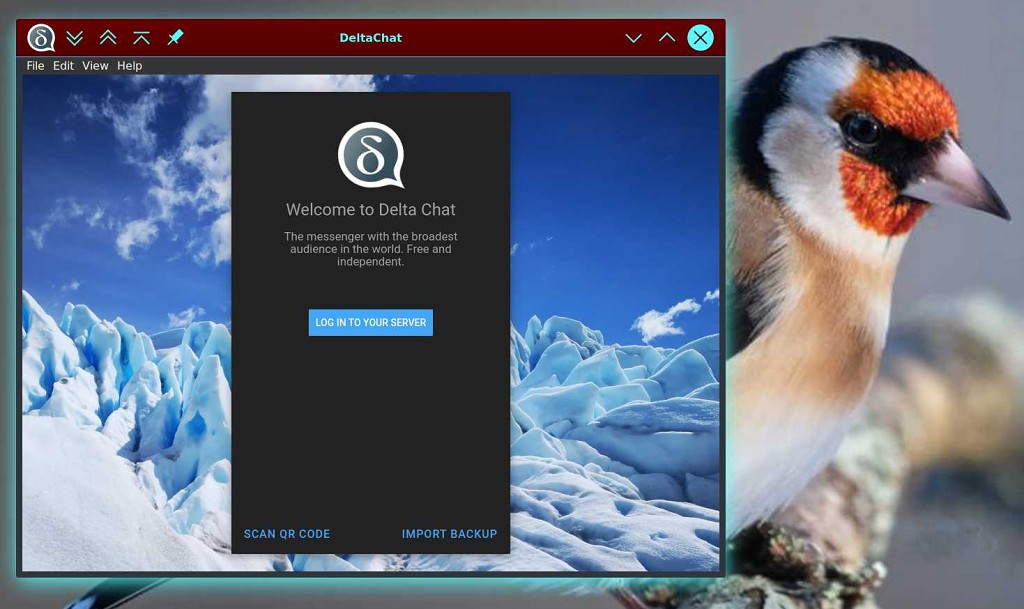Close DeltaChat with the cyan X button
1024x609 pixels.
point(700,38)
